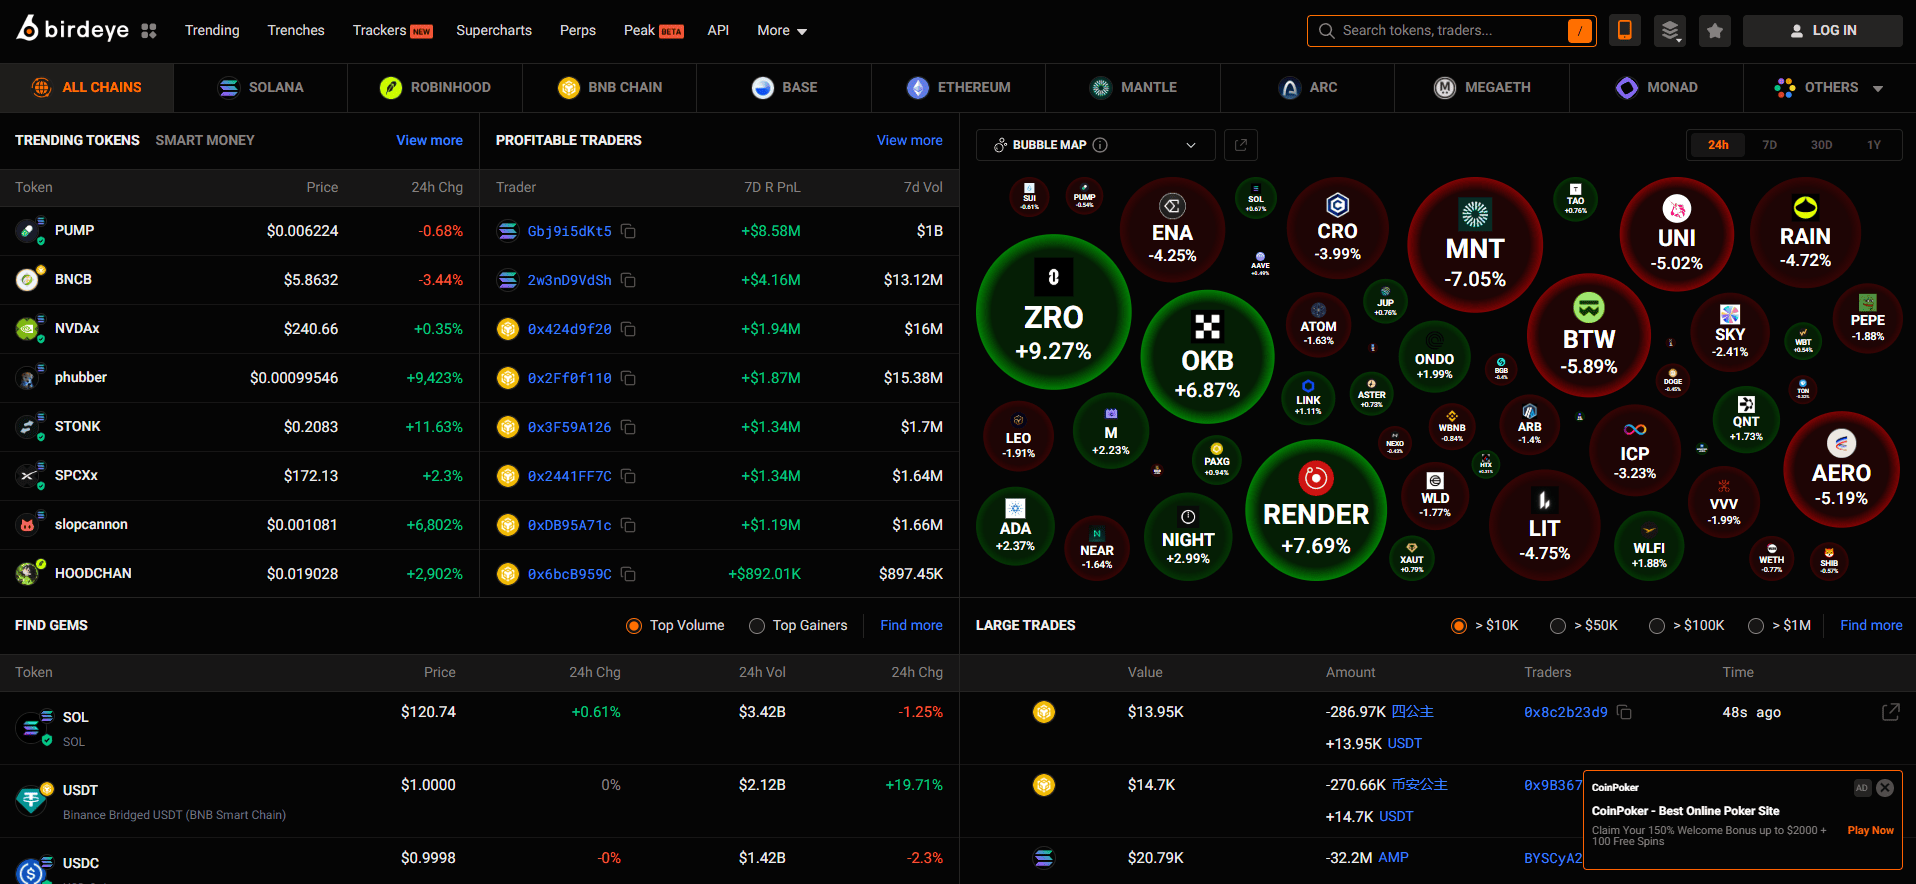Viewport: 1916px width, 884px height.
Task: Click Find more in Large Trades
Action: [x=1871, y=625]
